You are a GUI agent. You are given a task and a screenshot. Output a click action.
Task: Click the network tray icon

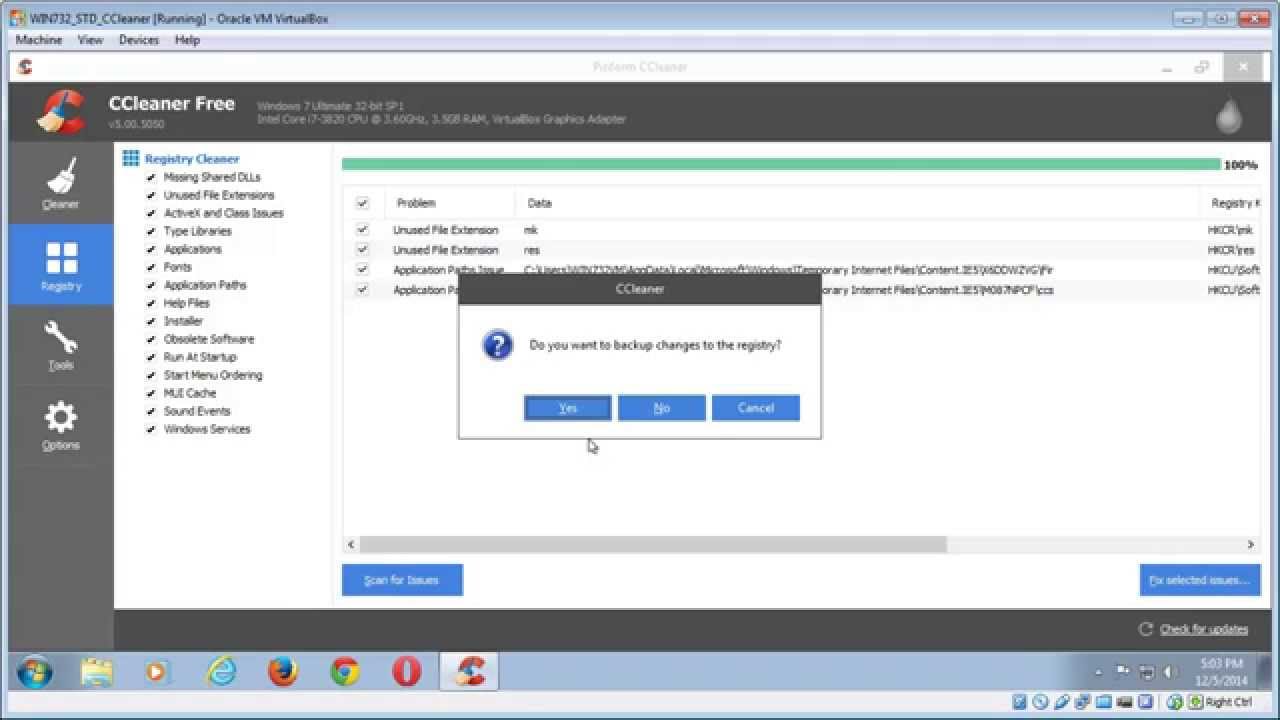tap(1146, 672)
